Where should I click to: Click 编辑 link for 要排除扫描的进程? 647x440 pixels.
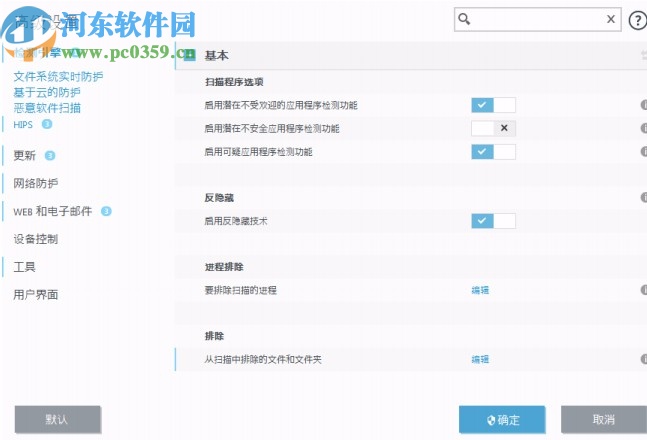(480, 290)
